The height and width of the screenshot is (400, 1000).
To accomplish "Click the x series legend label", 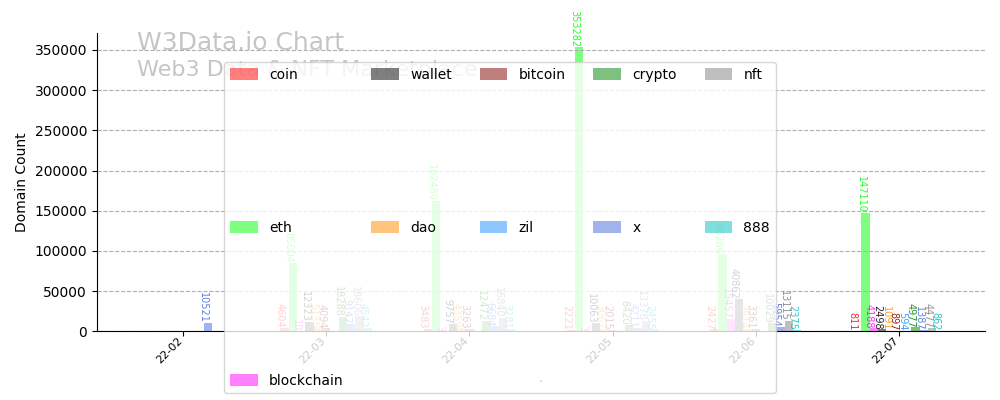I will pos(637,227).
